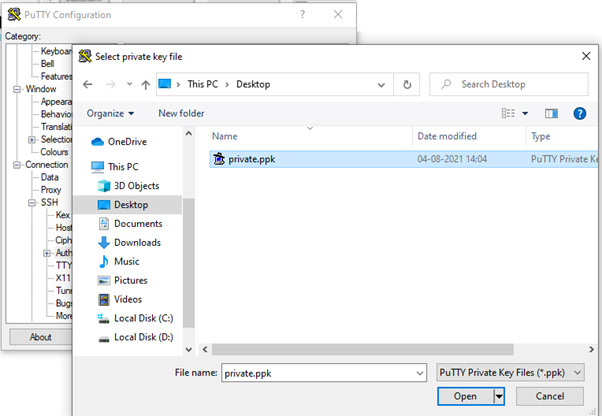Click Go forward arrow in file dialog
Screen dimensions: 602x416
point(111,84)
